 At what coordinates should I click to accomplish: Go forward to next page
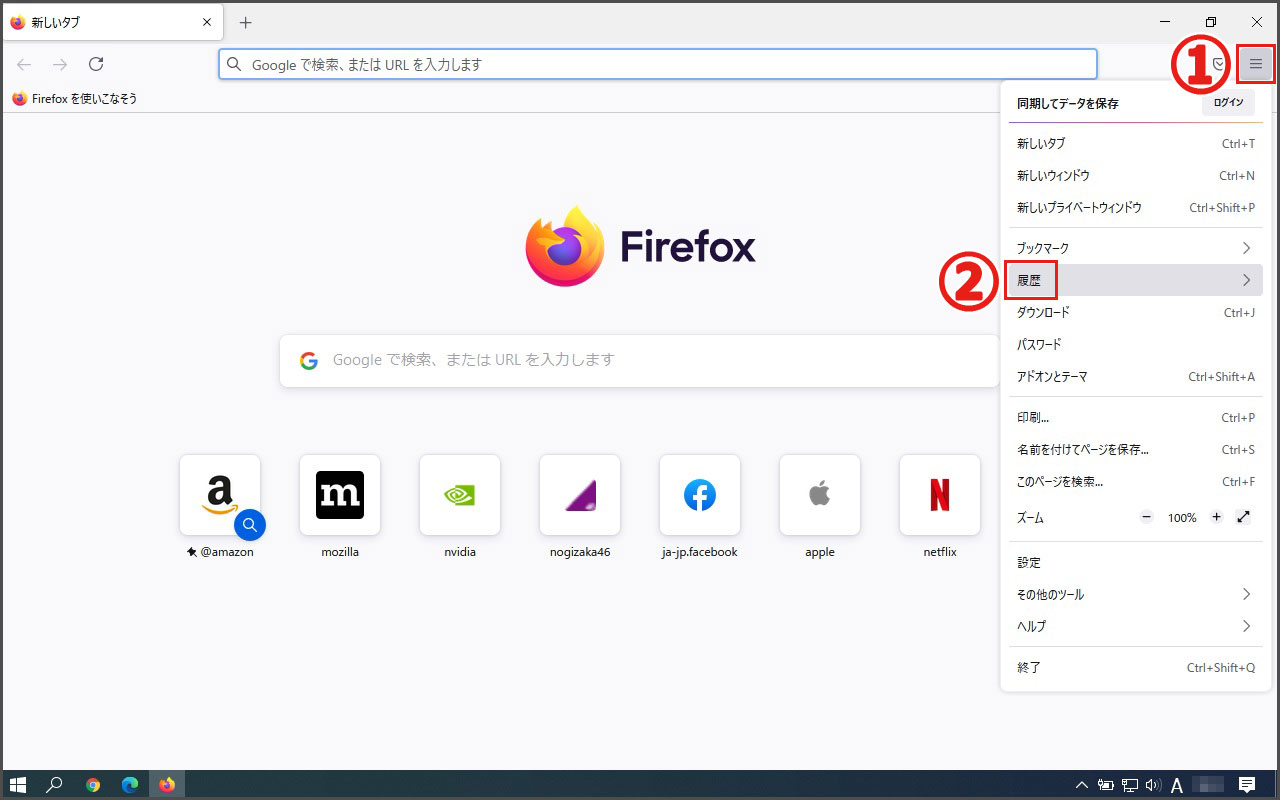click(x=60, y=64)
